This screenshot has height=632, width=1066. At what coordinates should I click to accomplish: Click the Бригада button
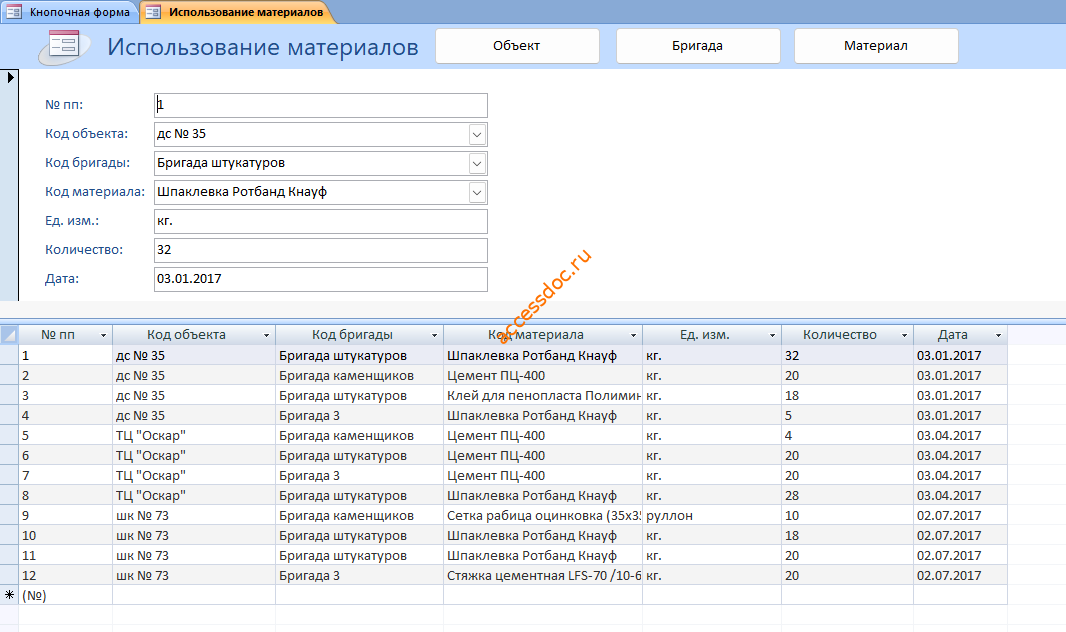(x=698, y=46)
